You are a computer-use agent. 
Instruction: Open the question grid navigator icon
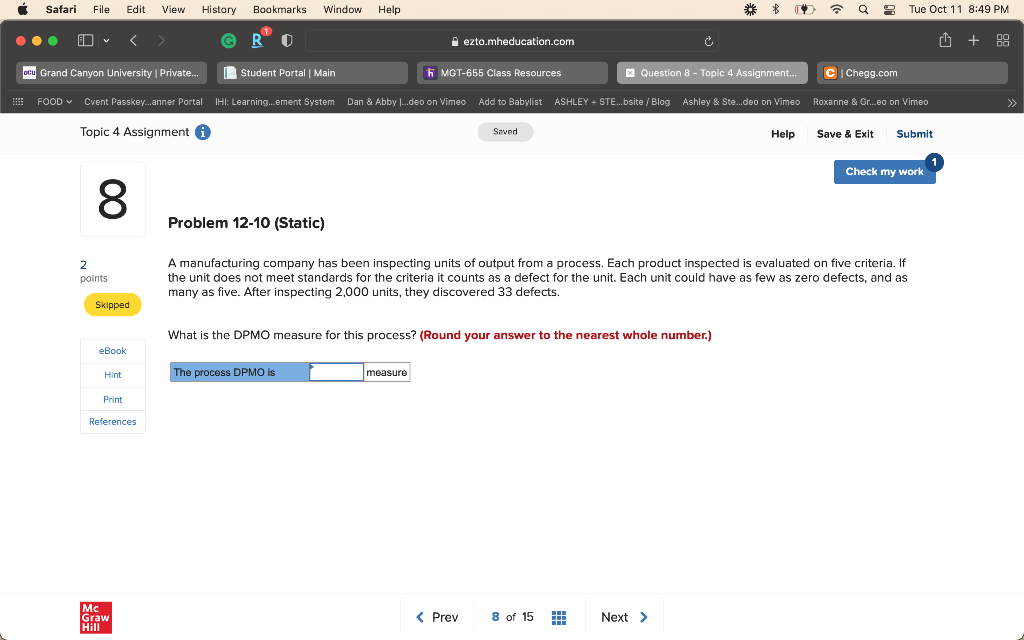coord(558,618)
